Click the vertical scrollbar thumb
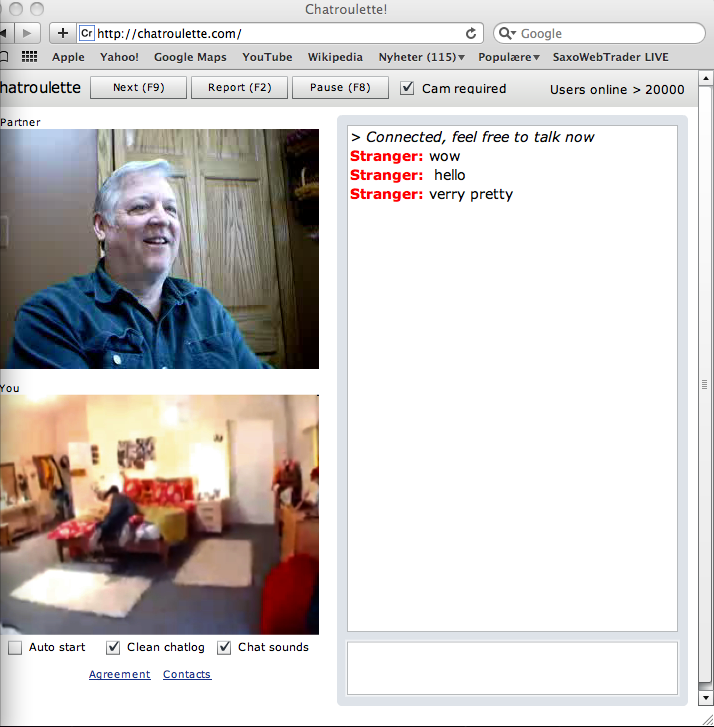714x727 pixels. (706, 384)
